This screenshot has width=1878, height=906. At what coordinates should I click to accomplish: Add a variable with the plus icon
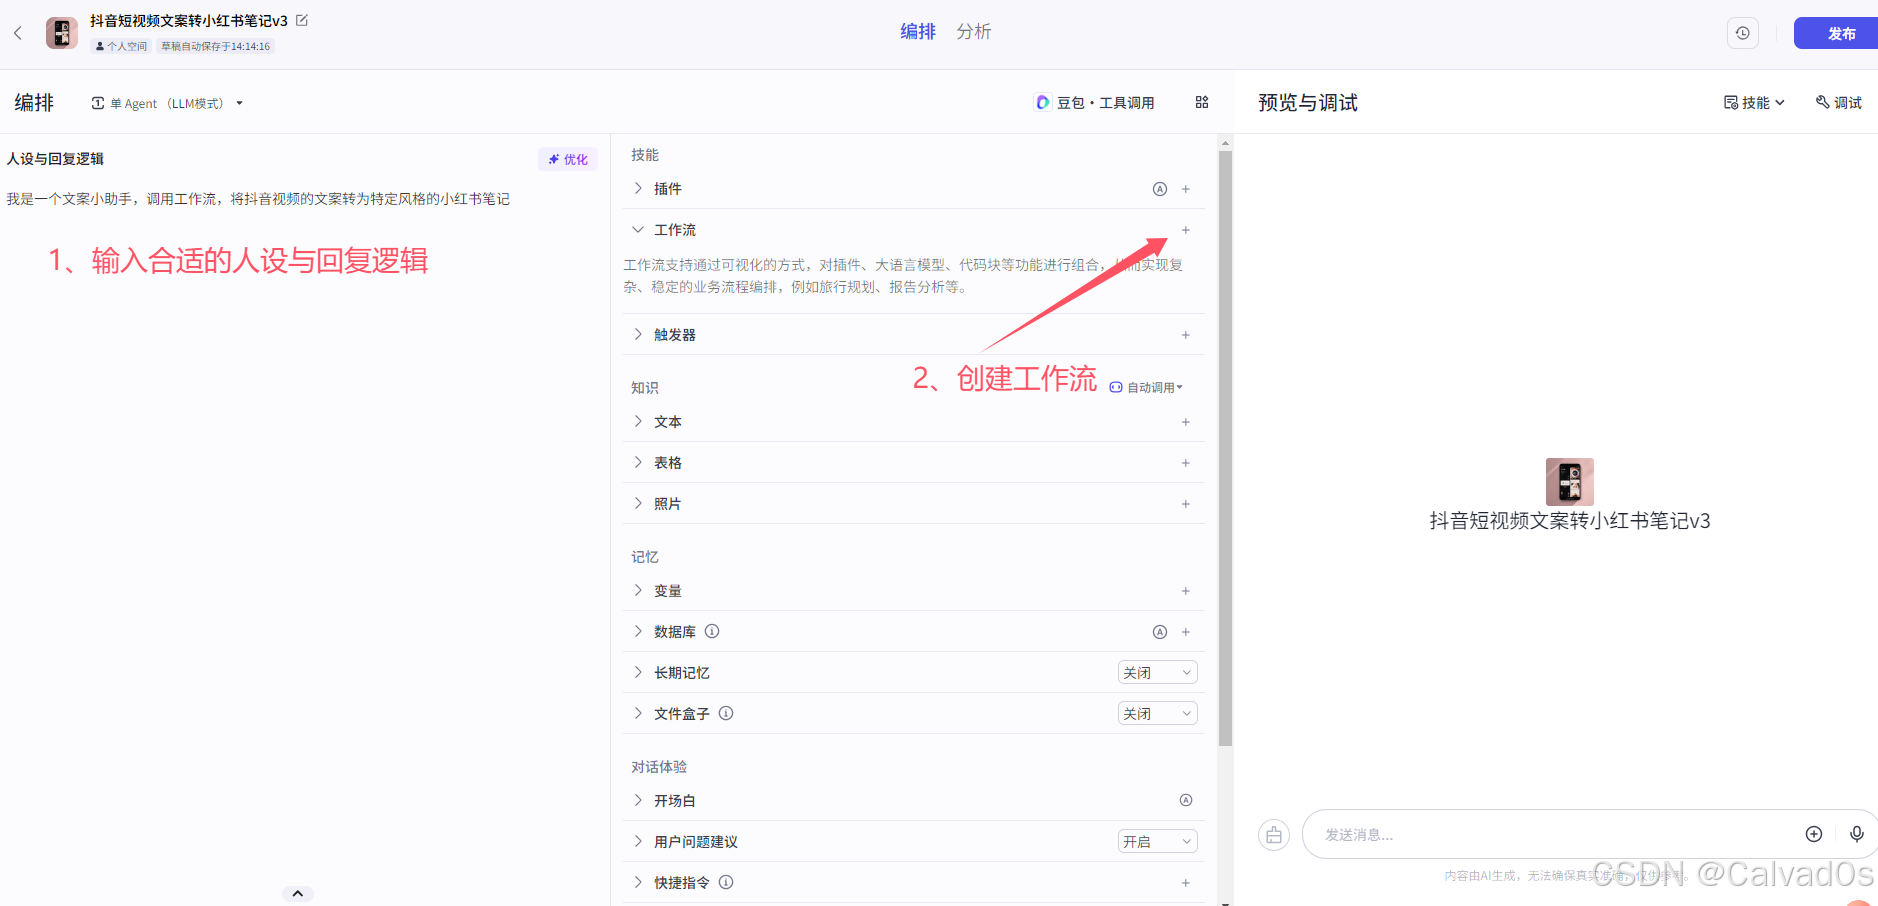coord(1186,591)
